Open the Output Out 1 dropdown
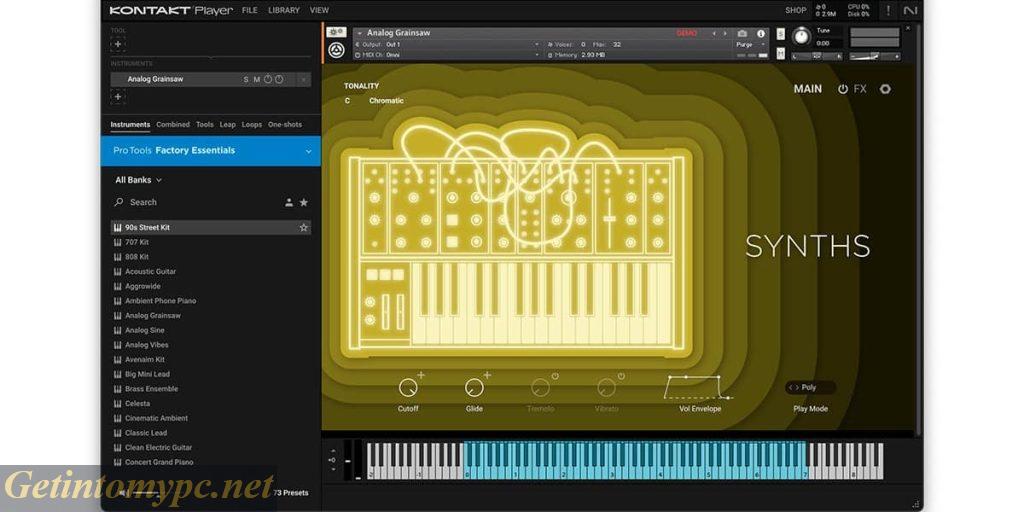The width and height of the screenshot is (1024, 512). (447, 44)
